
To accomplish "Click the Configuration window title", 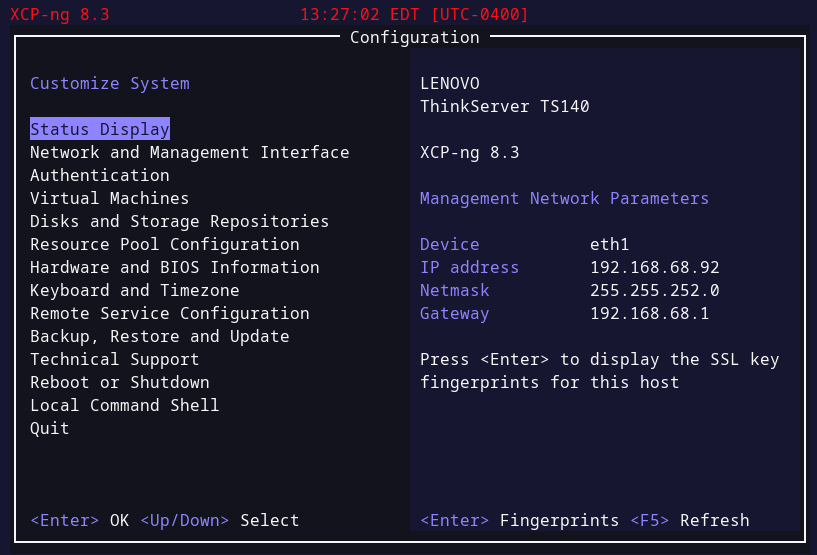I will [415, 38].
